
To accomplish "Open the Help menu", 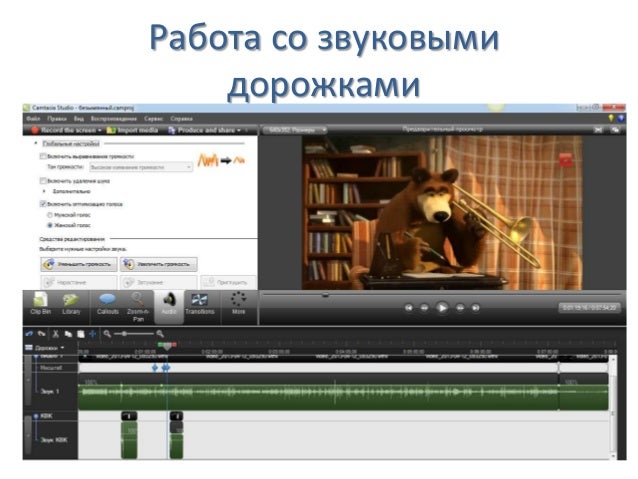I will 181,119.
